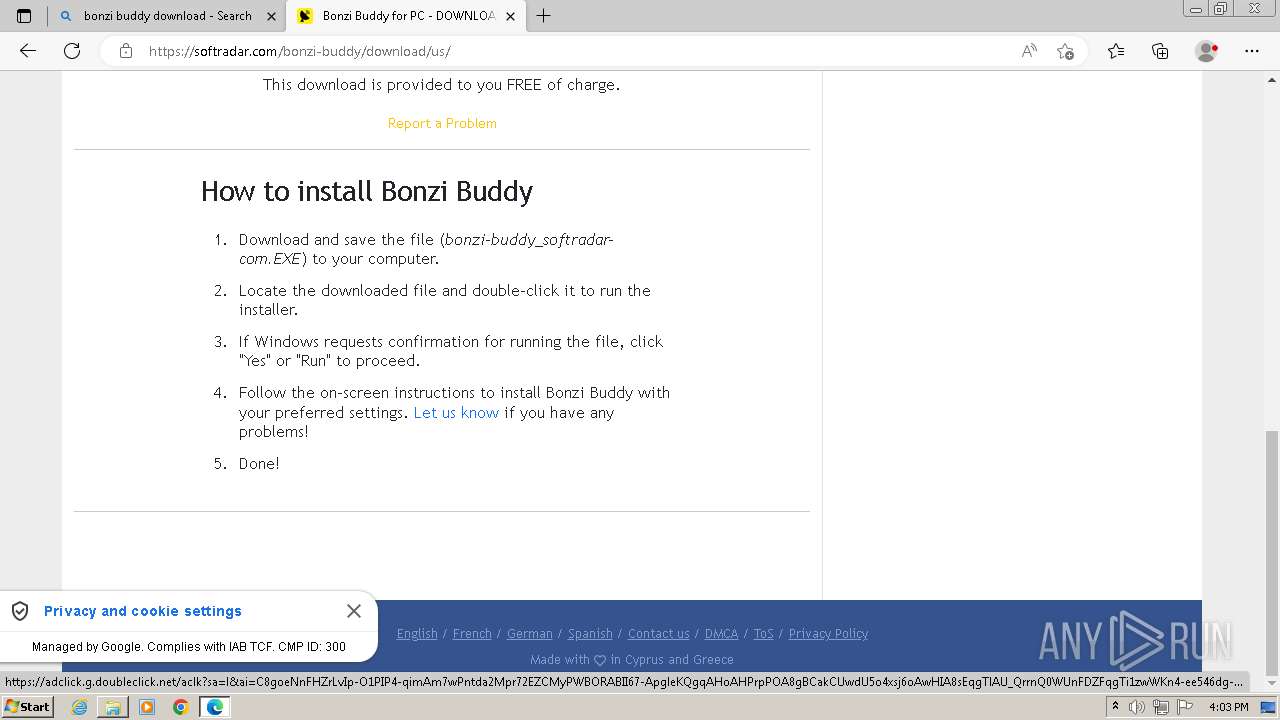
Task: Close the 'bonzi buddy download - Search' tab
Action: point(271,16)
